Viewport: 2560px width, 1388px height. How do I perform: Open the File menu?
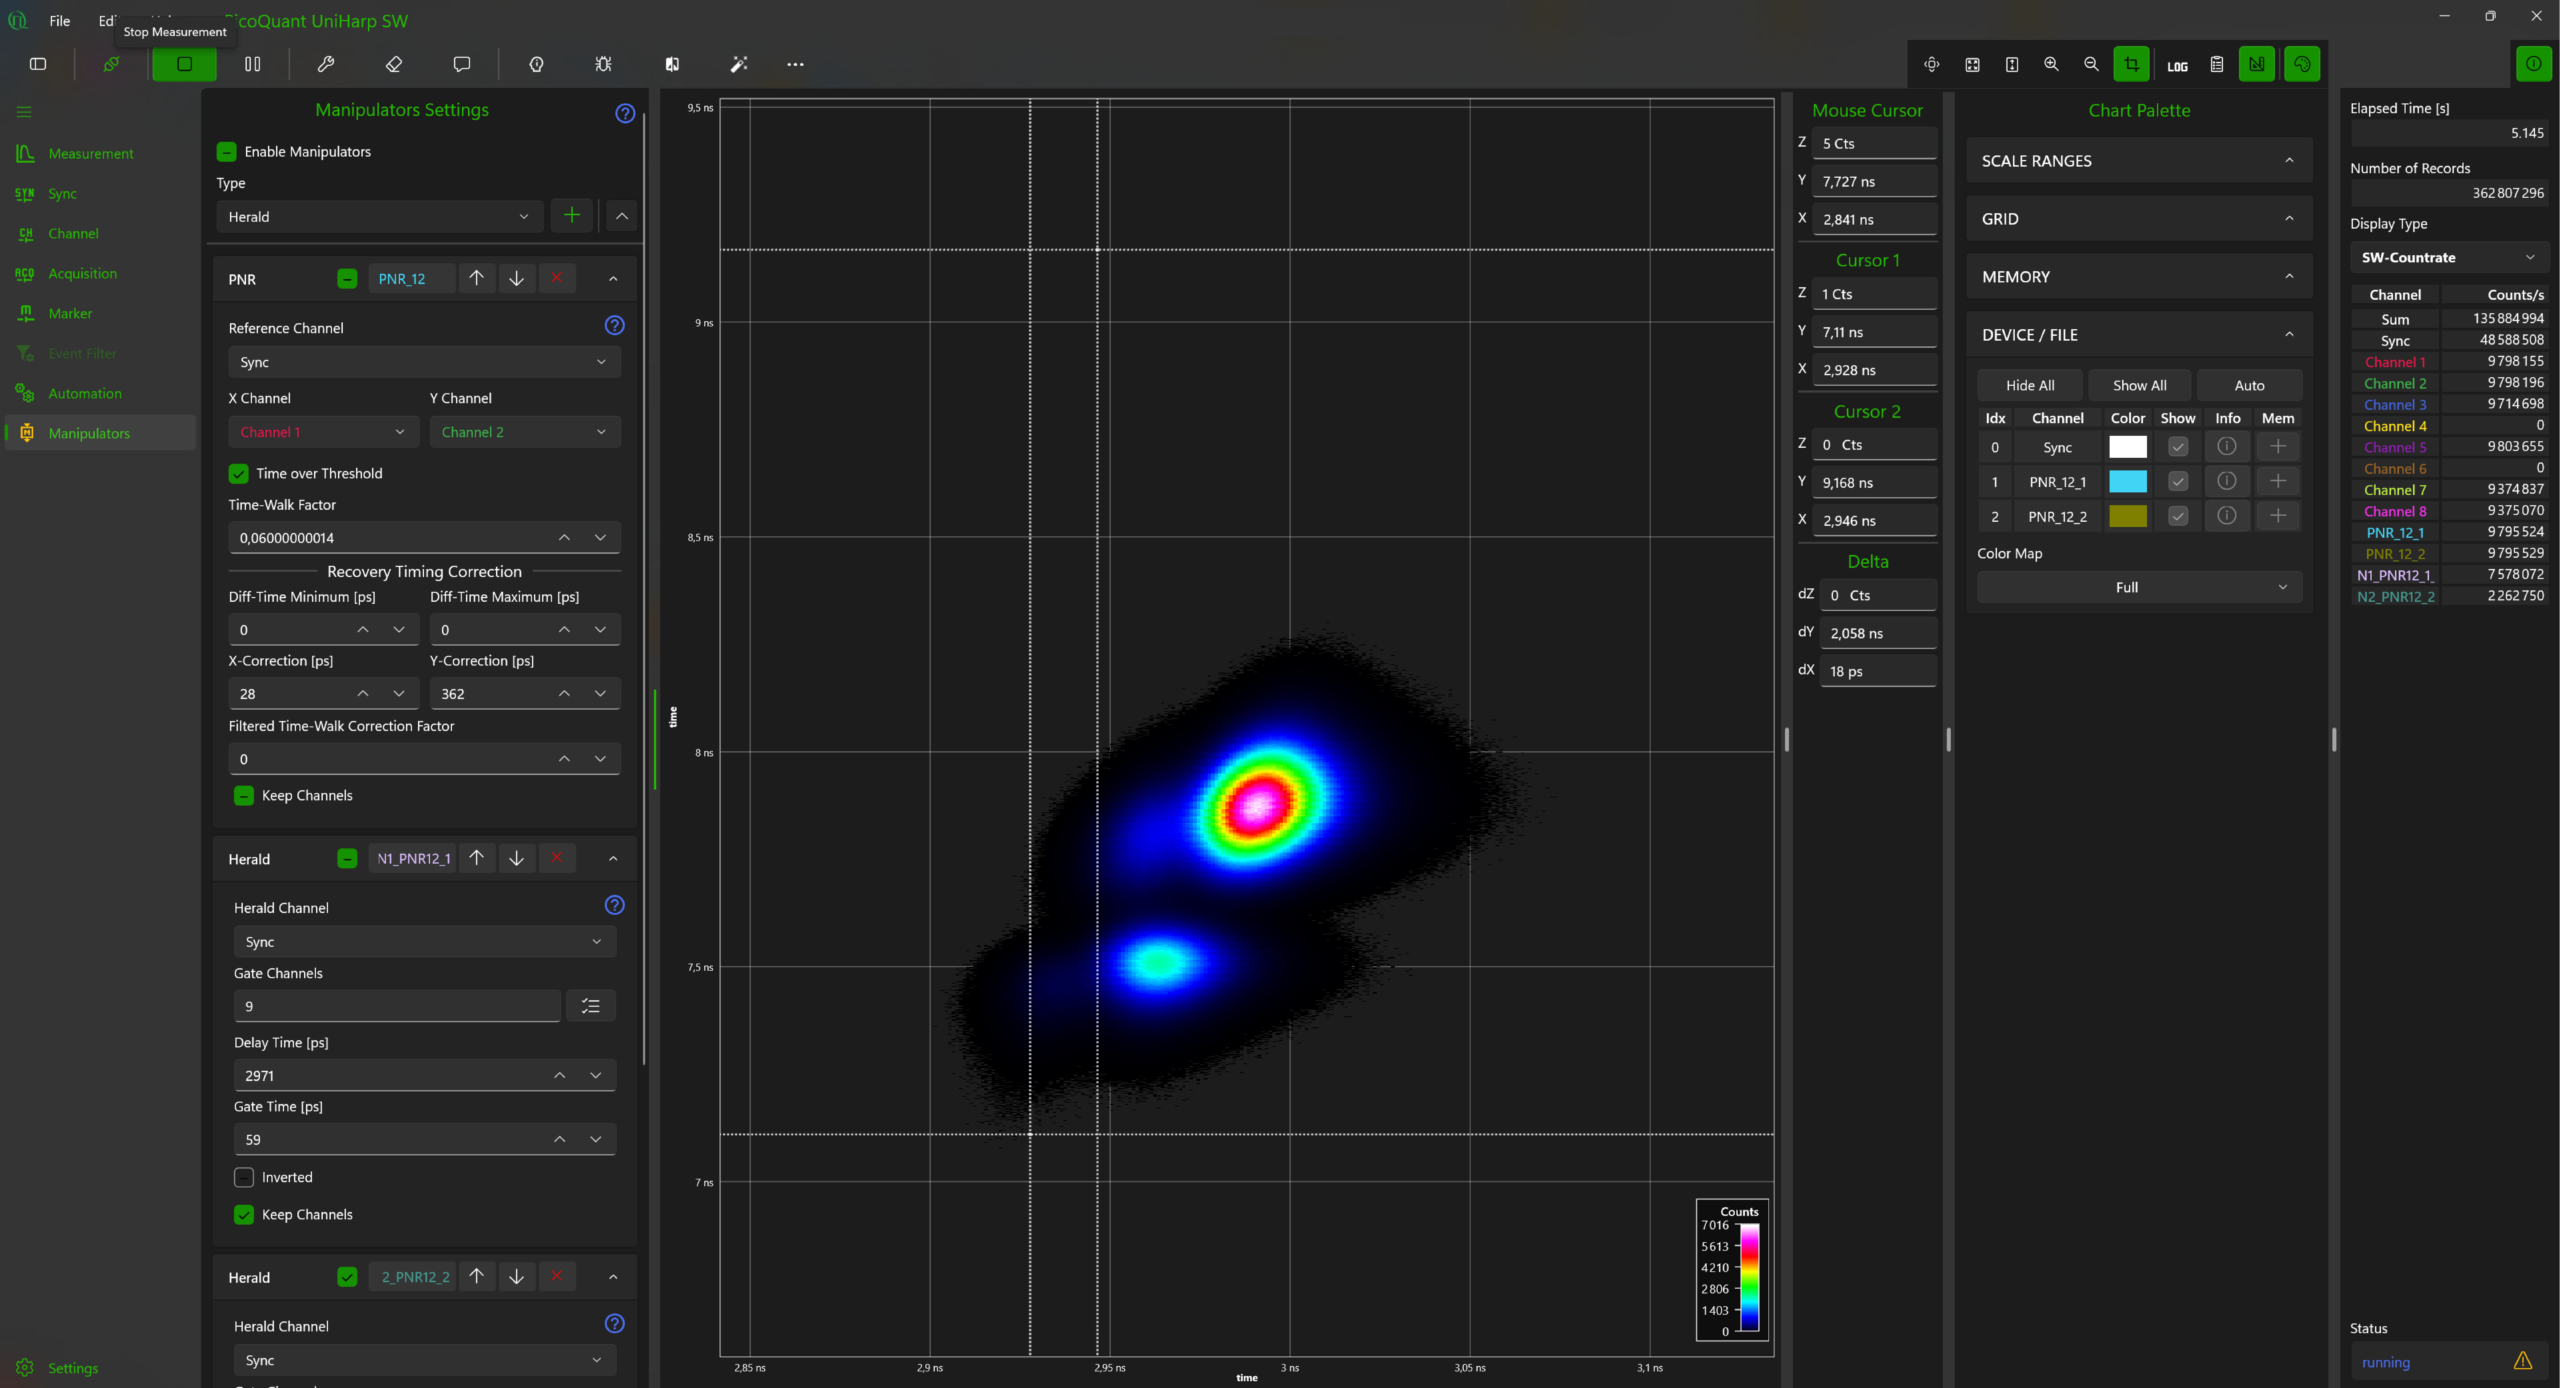60,21
